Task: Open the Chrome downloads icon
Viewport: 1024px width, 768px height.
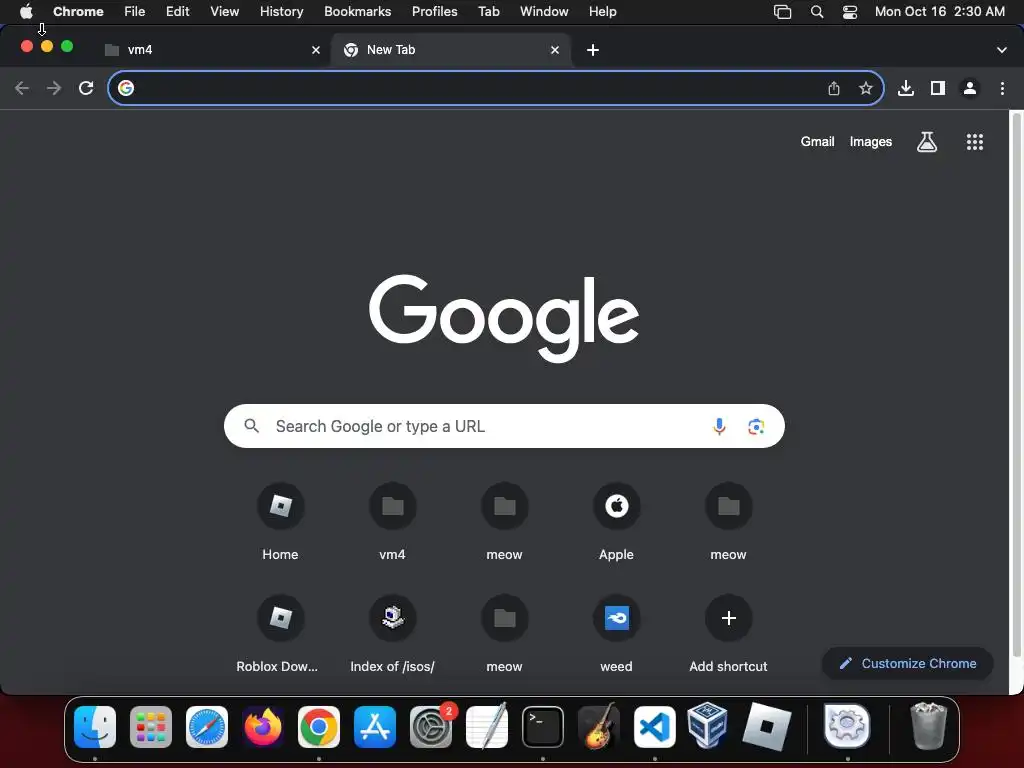Action: pyautogui.click(x=906, y=88)
